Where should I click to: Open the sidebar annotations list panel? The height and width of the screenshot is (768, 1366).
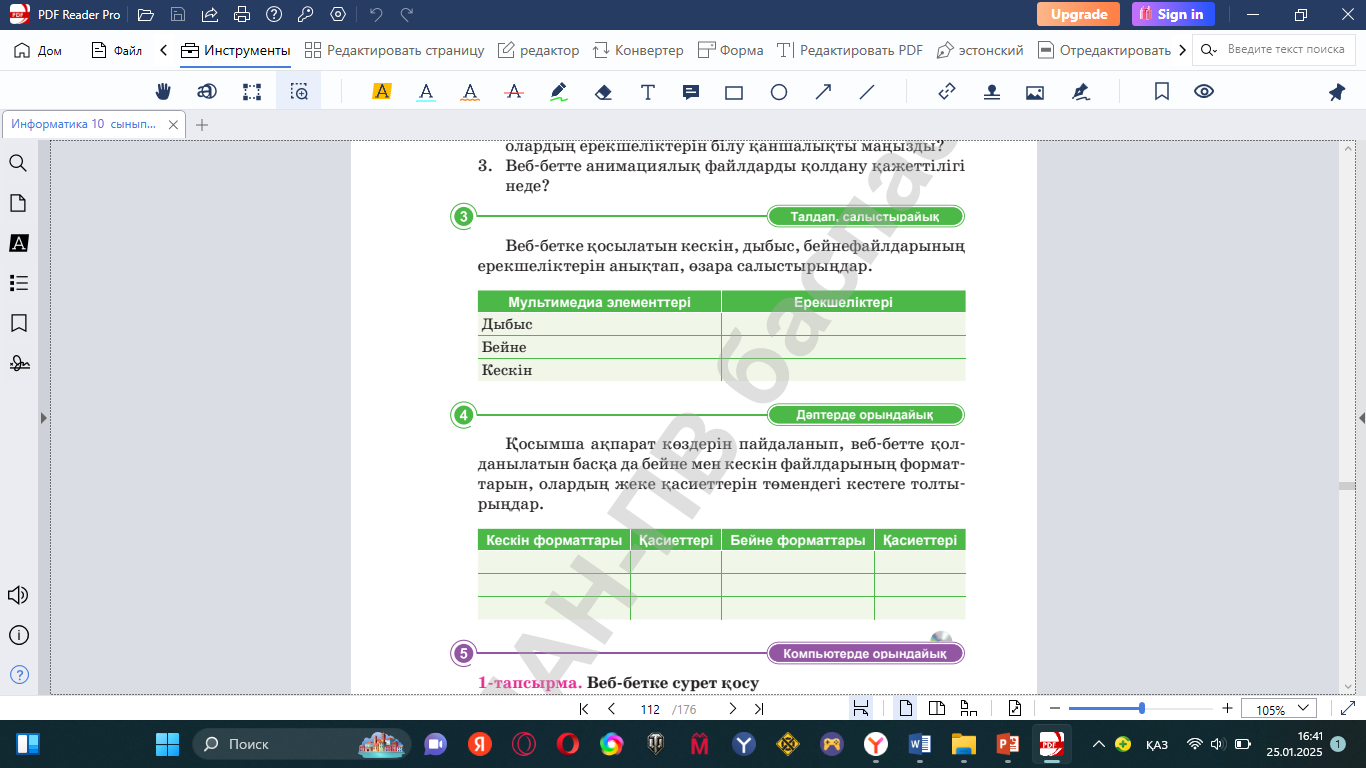coord(18,243)
